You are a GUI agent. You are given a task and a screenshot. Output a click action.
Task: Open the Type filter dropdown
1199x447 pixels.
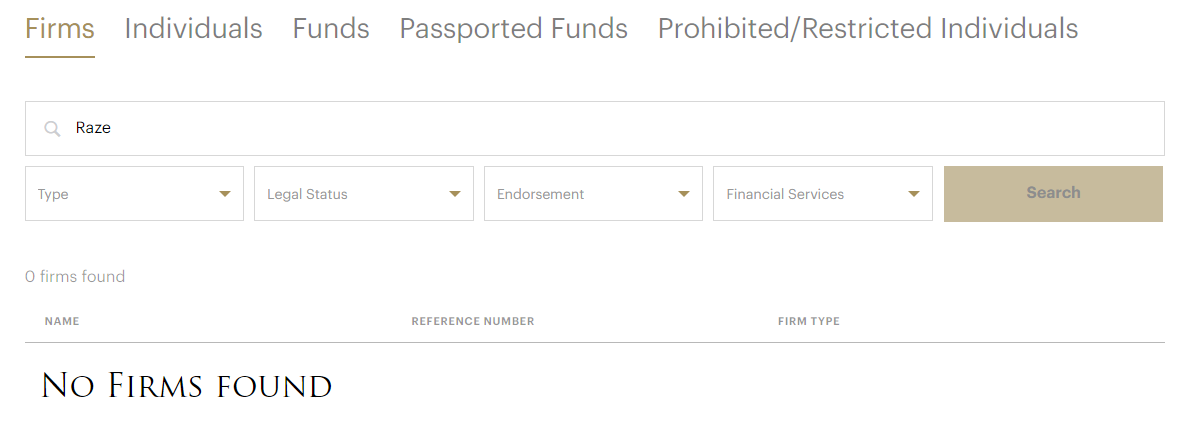[134, 194]
